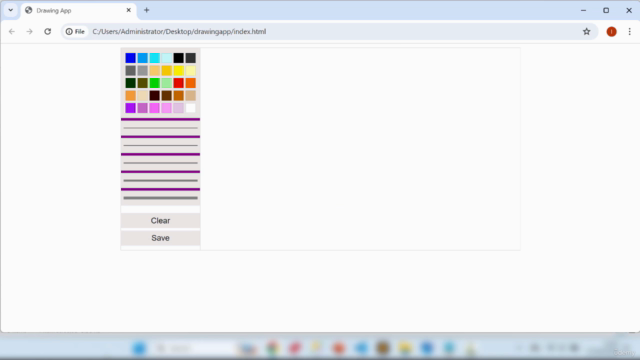Select the tan swatch above white
The height and width of the screenshot is (360, 640).
[191, 96]
